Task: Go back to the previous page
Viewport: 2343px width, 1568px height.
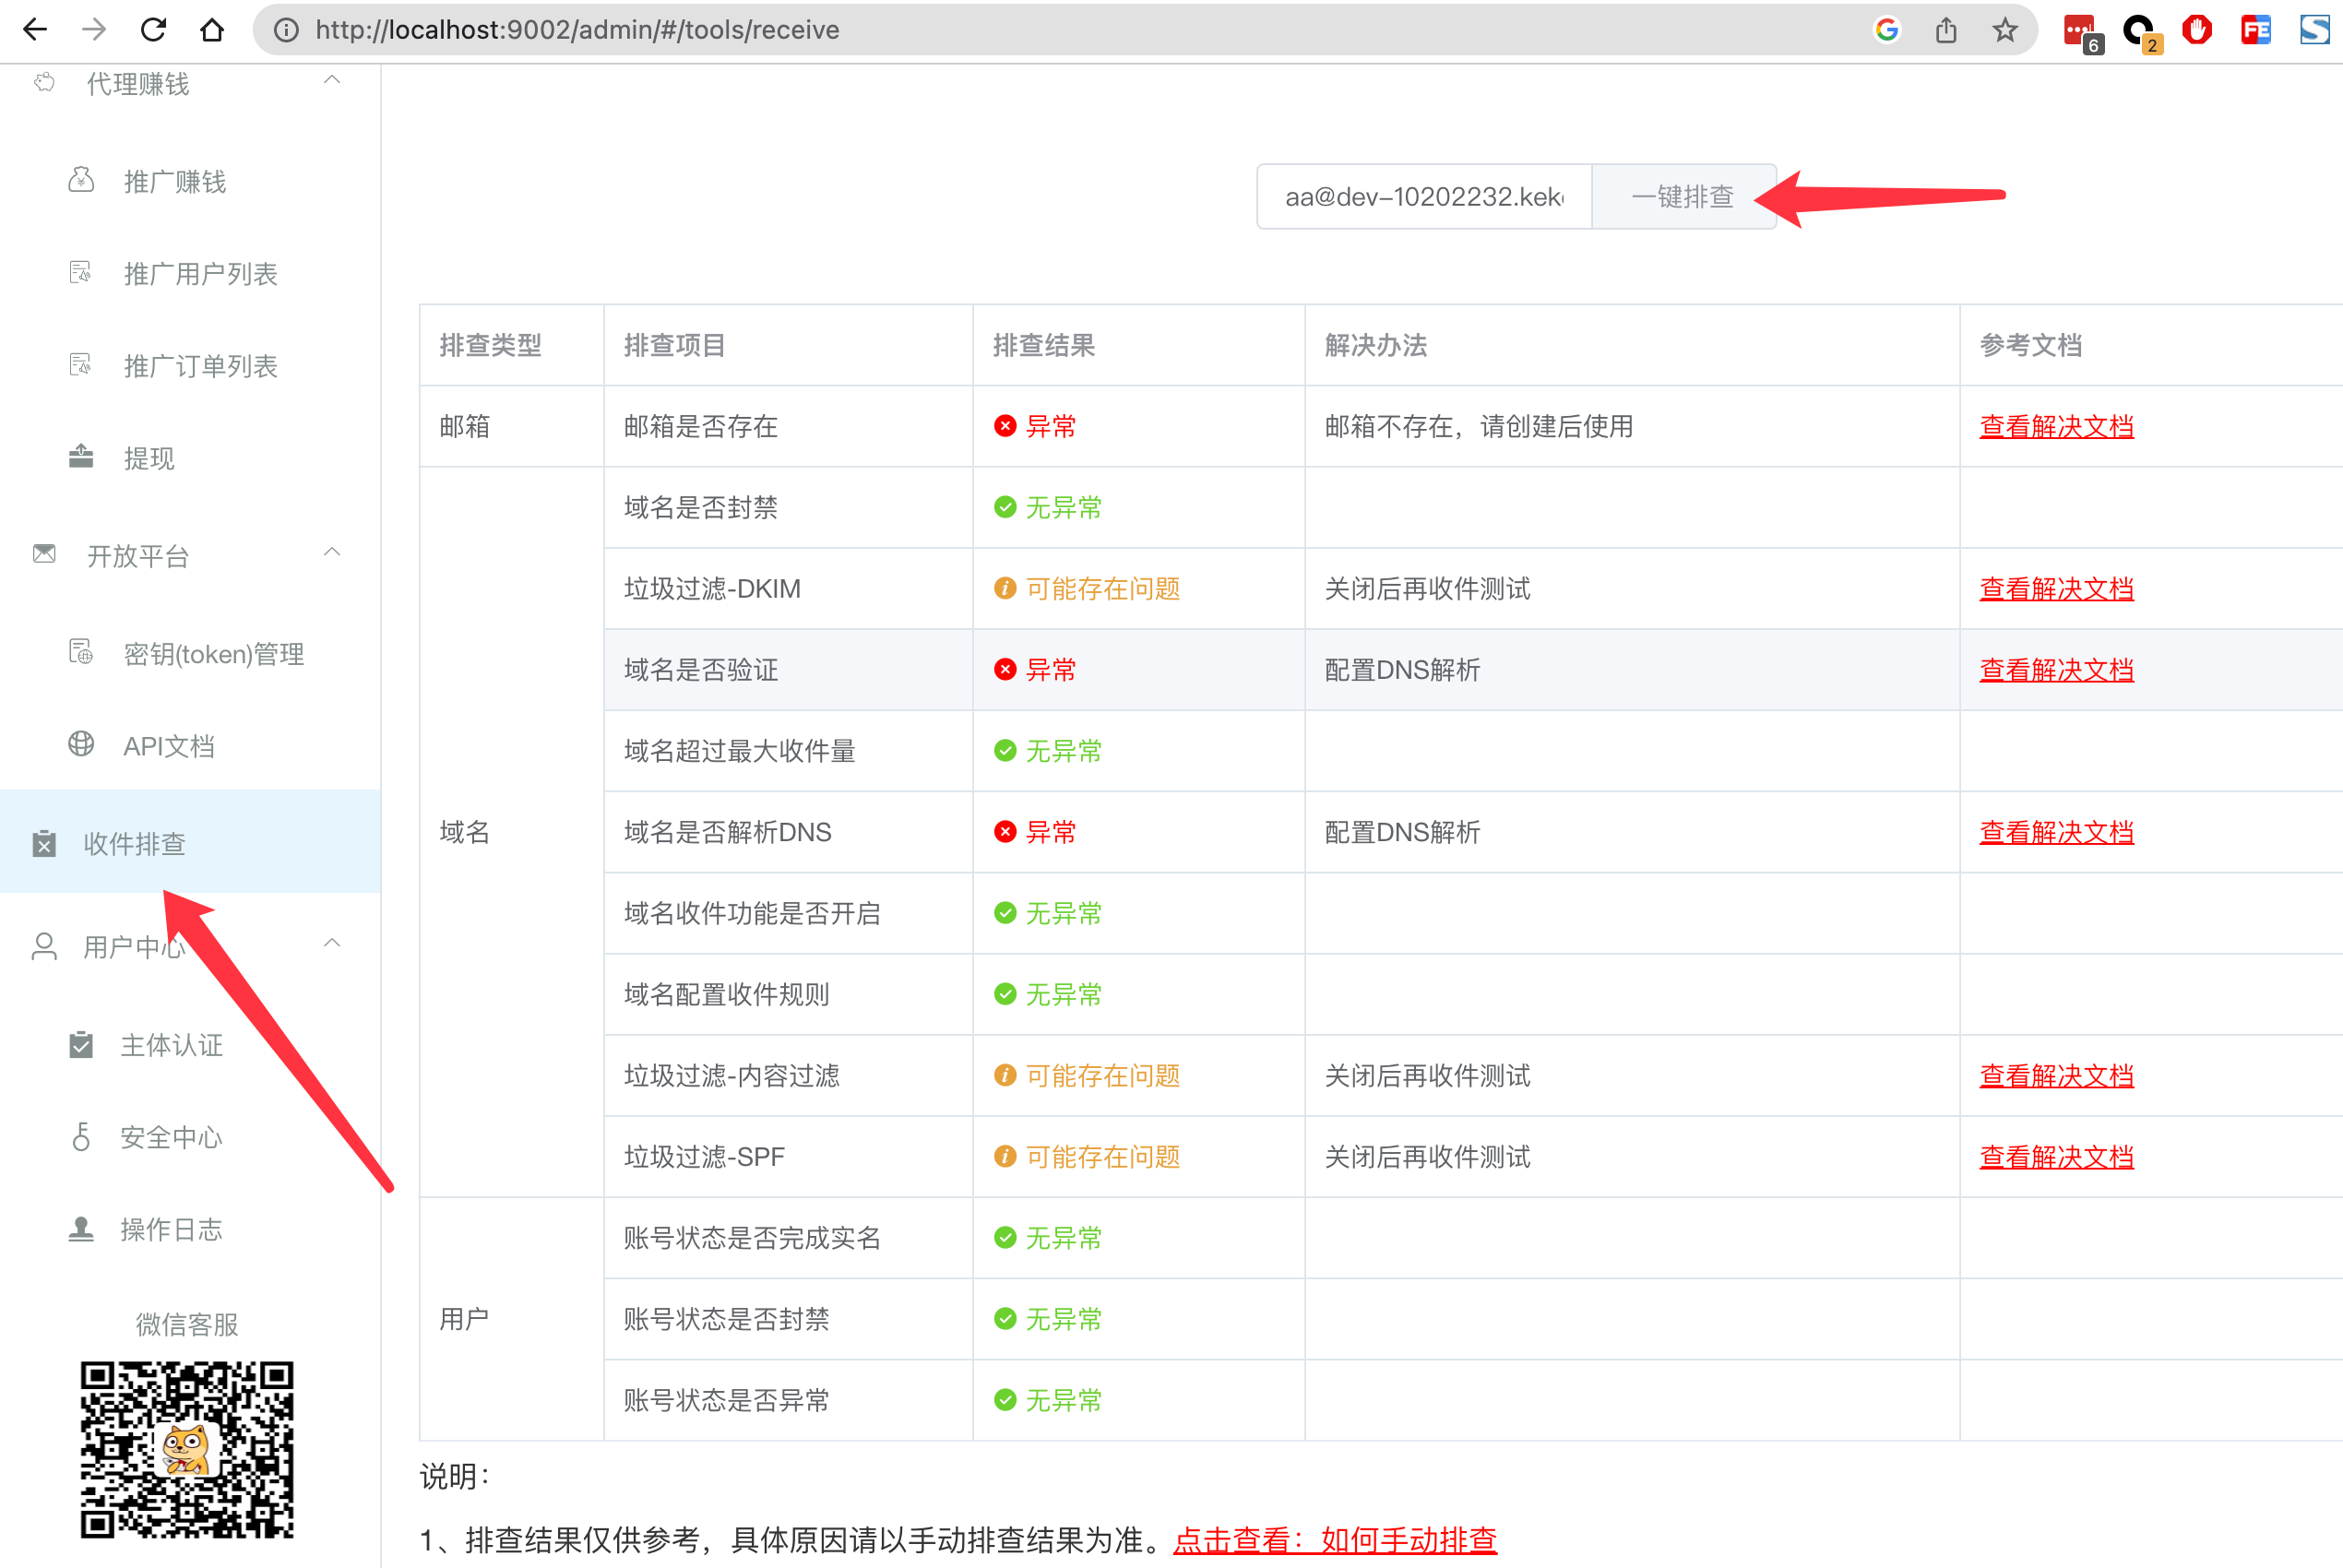Action: (35, 30)
